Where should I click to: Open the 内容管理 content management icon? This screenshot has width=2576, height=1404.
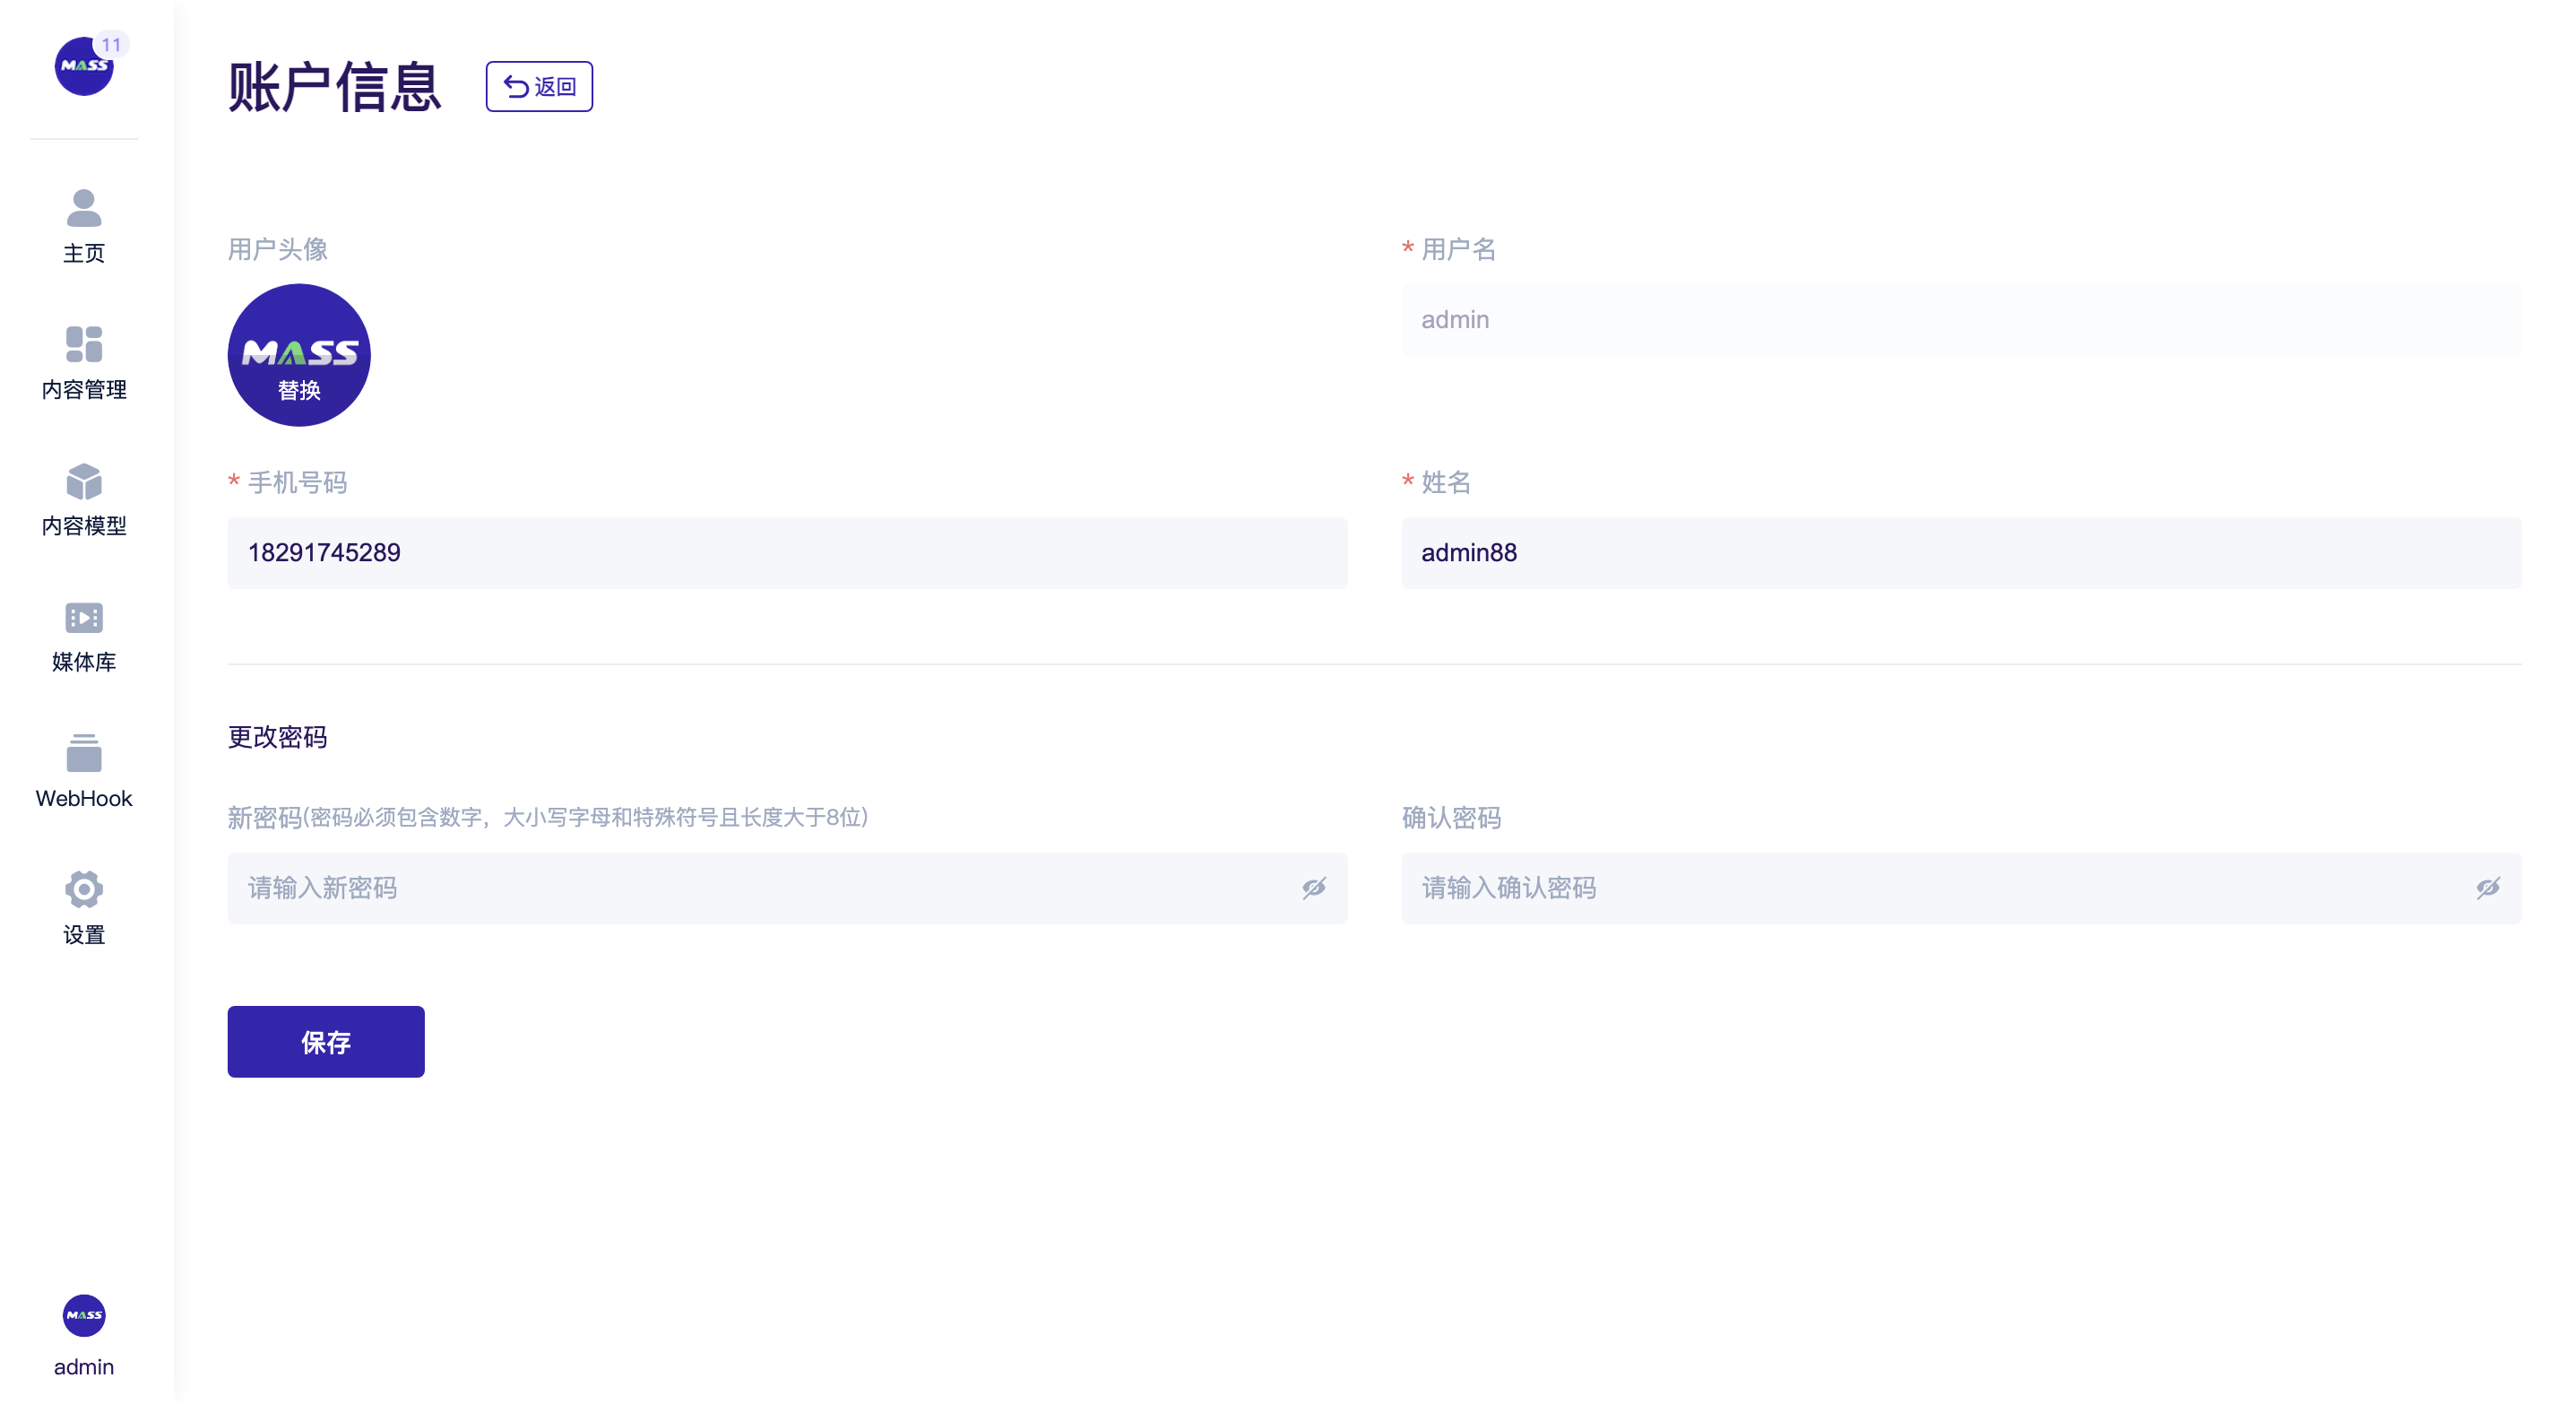[x=84, y=344]
